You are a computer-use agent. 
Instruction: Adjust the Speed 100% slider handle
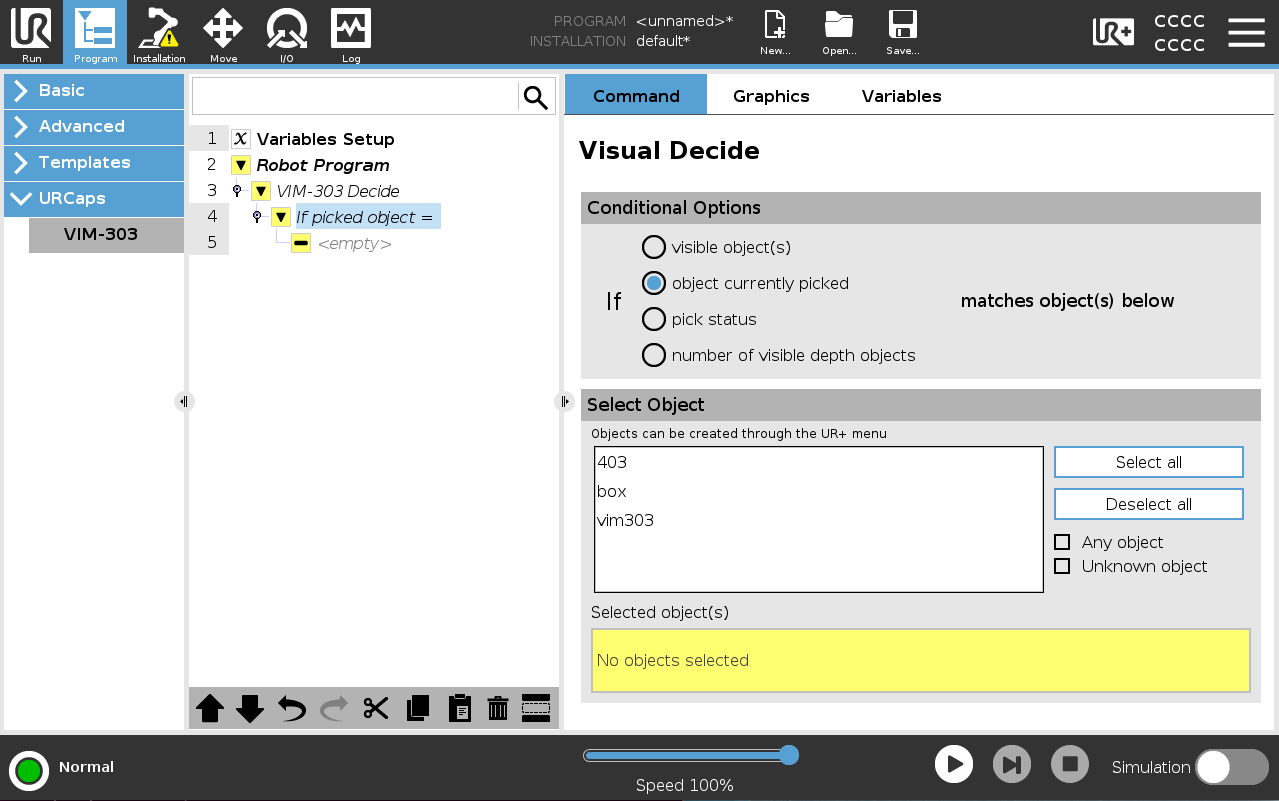coord(789,755)
